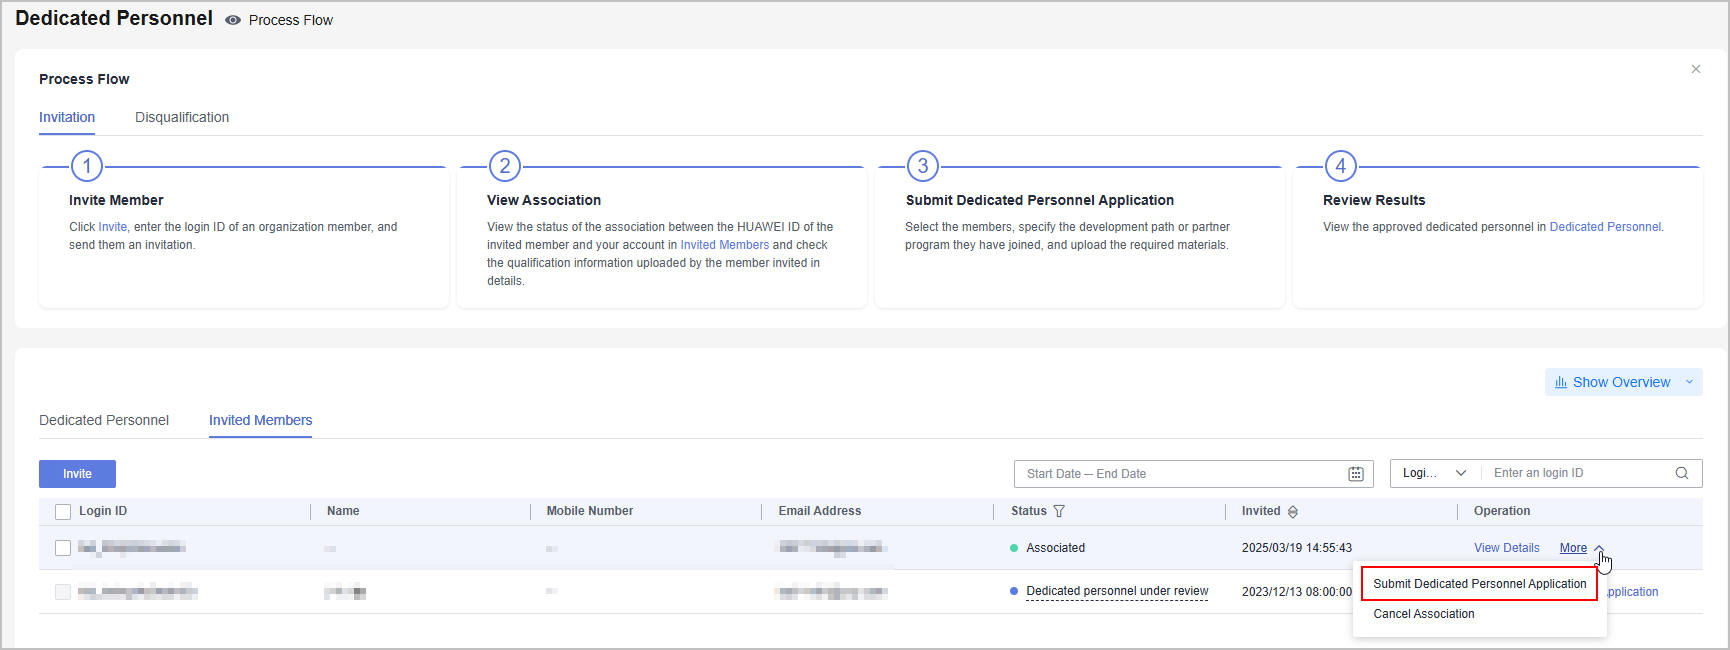
Task: Click the View Association step heading
Action: click(x=544, y=200)
